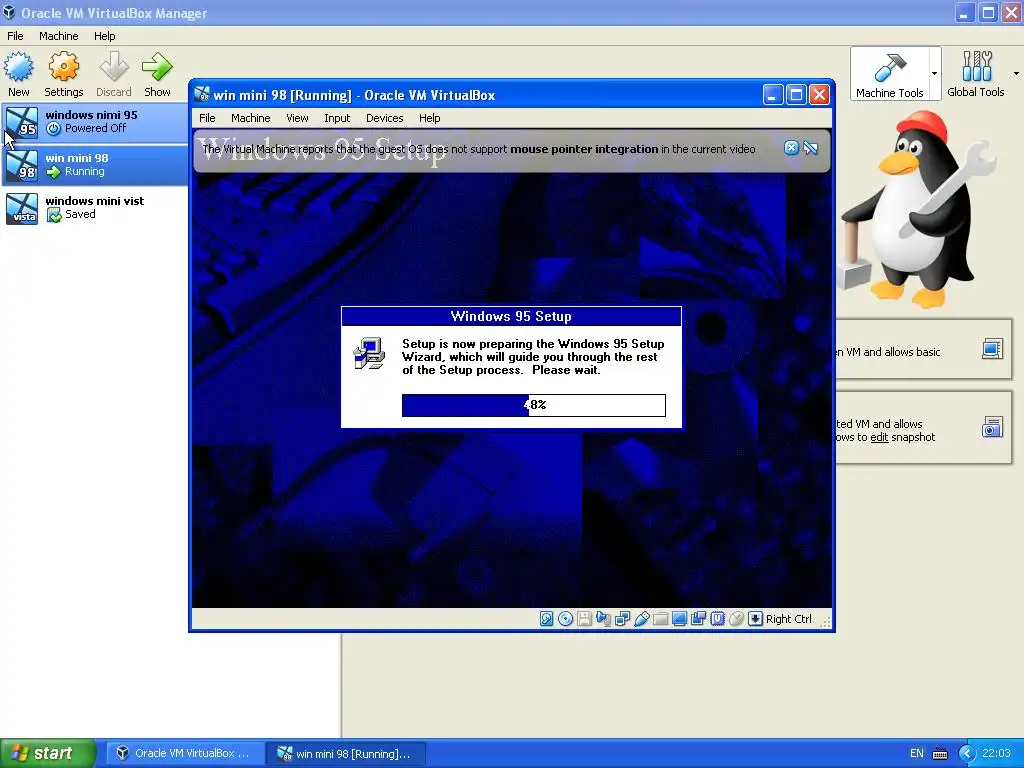Maximize the win mini 98 VM window
This screenshot has height=768, width=1024.
[x=796, y=95]
